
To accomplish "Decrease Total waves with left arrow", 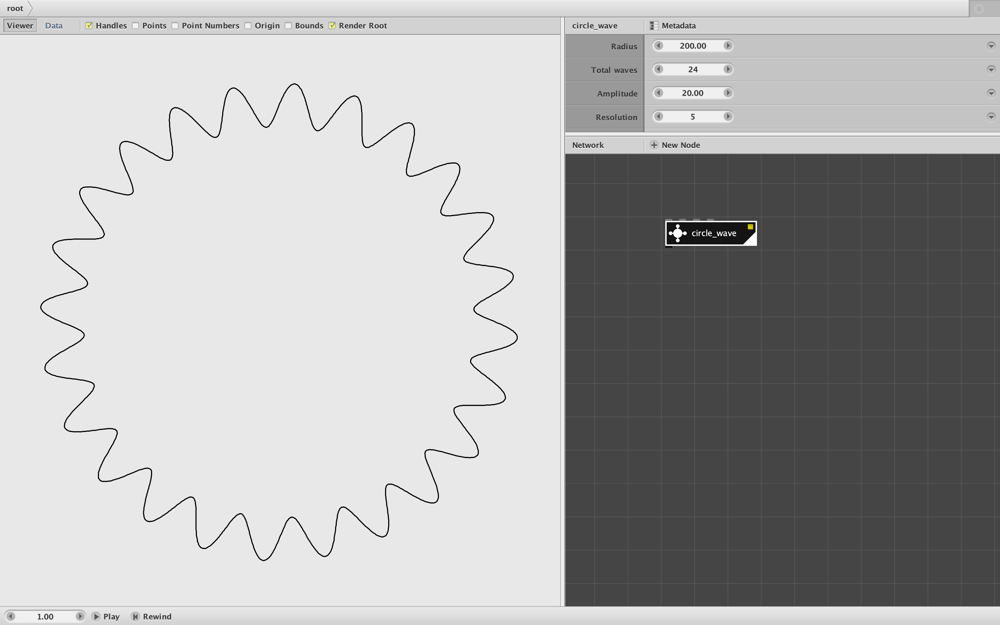I will [x=659, y=70].
